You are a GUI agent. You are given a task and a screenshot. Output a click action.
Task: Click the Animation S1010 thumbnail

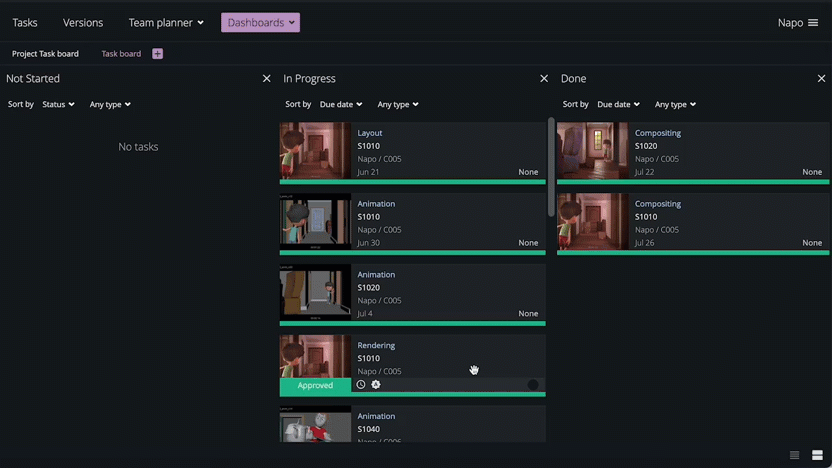315,221
